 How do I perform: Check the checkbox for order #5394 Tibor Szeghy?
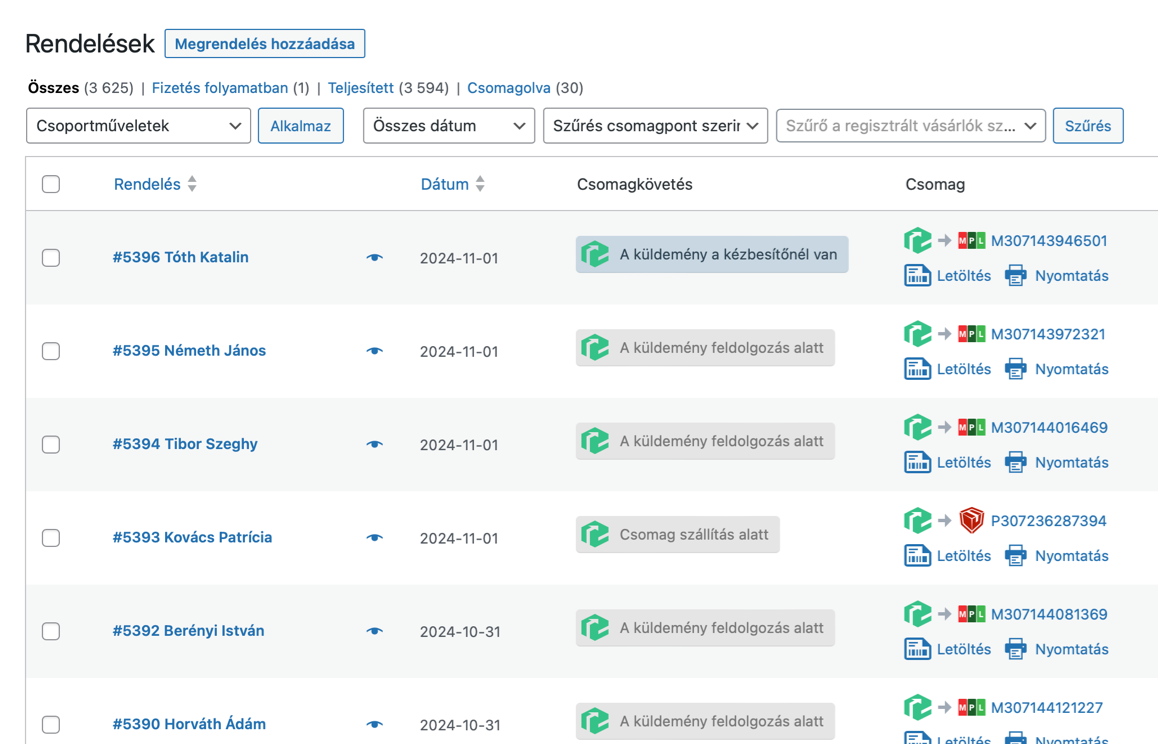coord(51,444)
